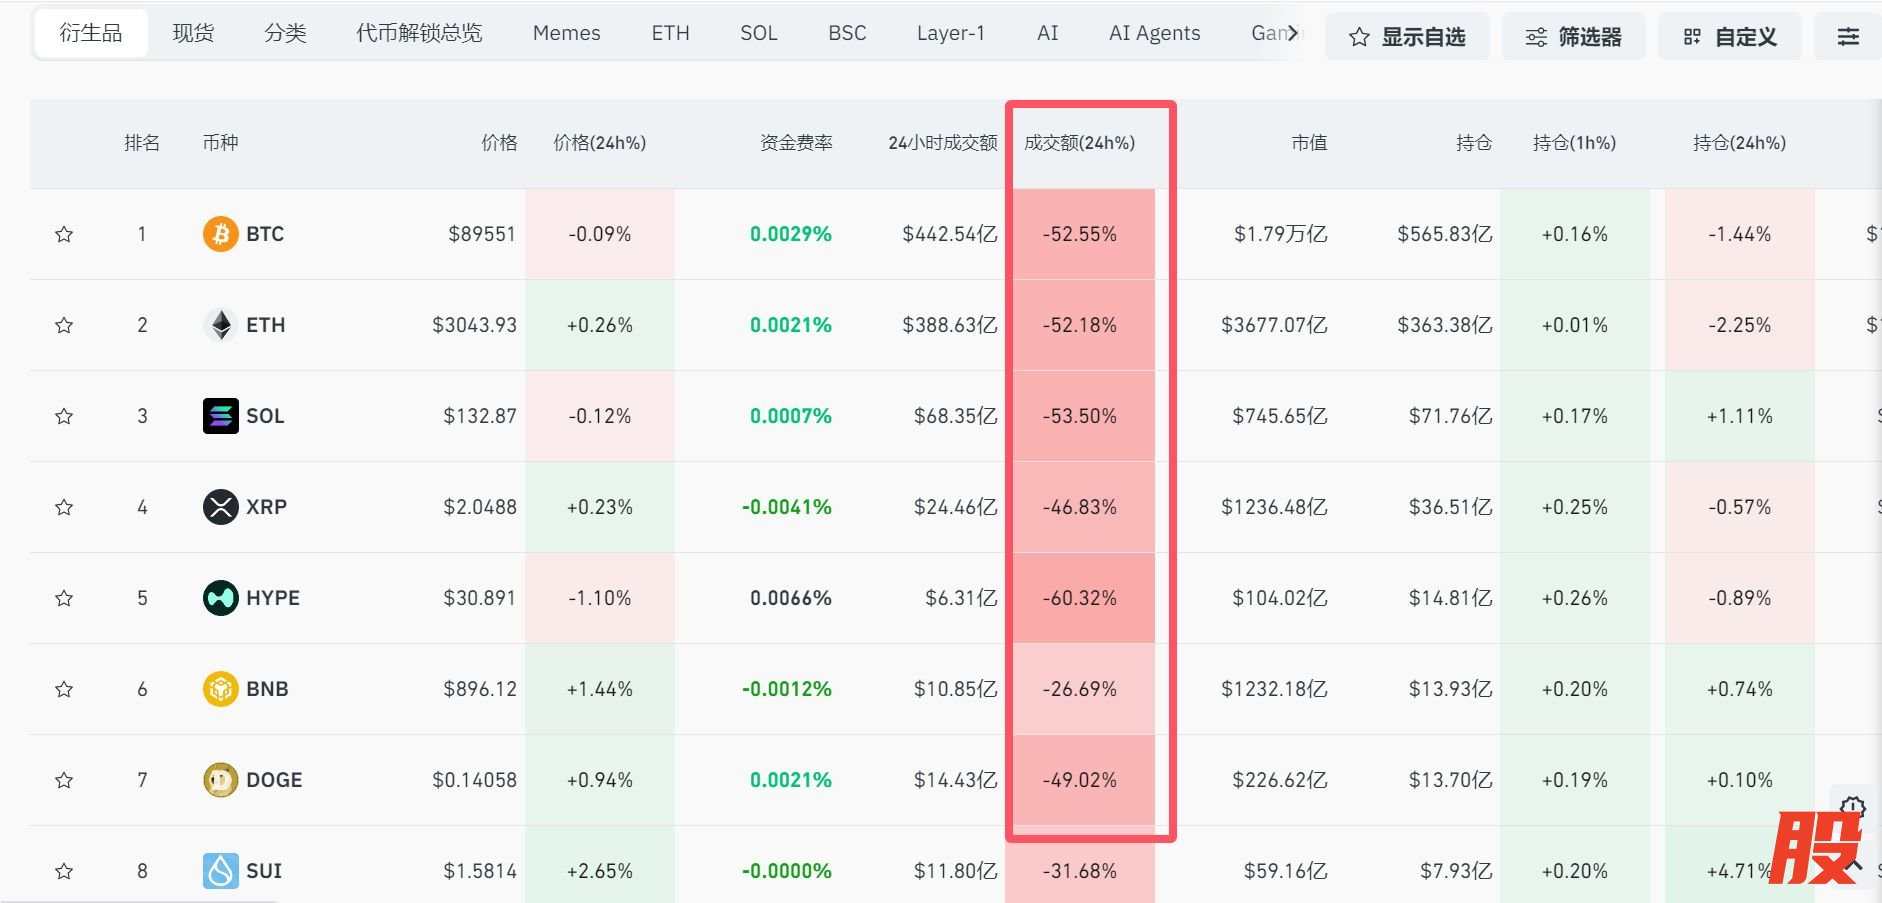Open the 自定义 customize columns menu
Image resolution: width=1882 pixels, height=903 pixels.
pyautogui.click(x=1729, y=37)
